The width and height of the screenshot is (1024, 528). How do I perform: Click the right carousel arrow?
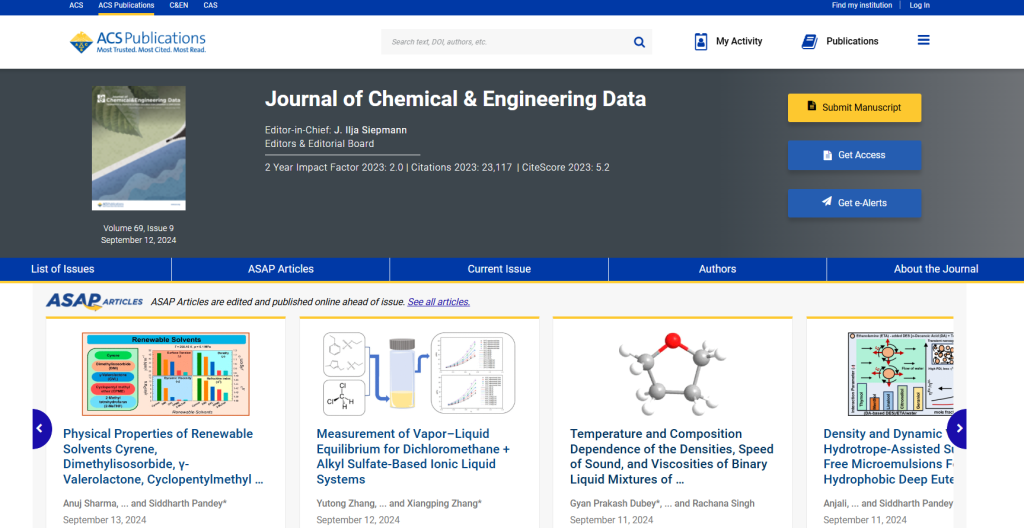pos(957,429)
